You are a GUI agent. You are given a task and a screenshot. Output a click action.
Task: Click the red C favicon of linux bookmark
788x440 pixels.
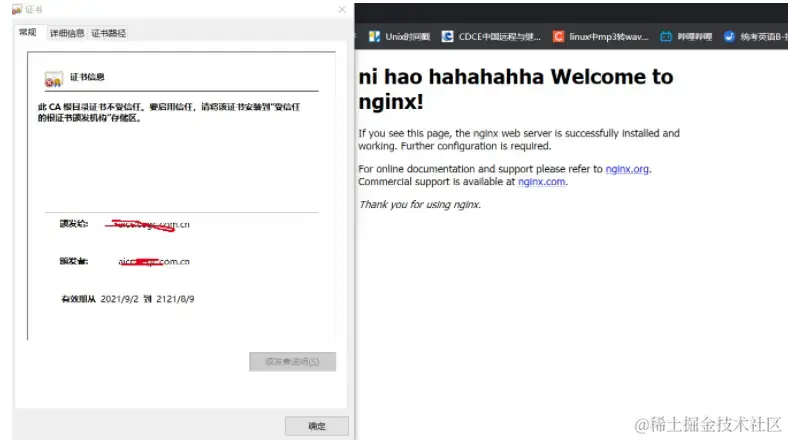[x=558, y=37]
